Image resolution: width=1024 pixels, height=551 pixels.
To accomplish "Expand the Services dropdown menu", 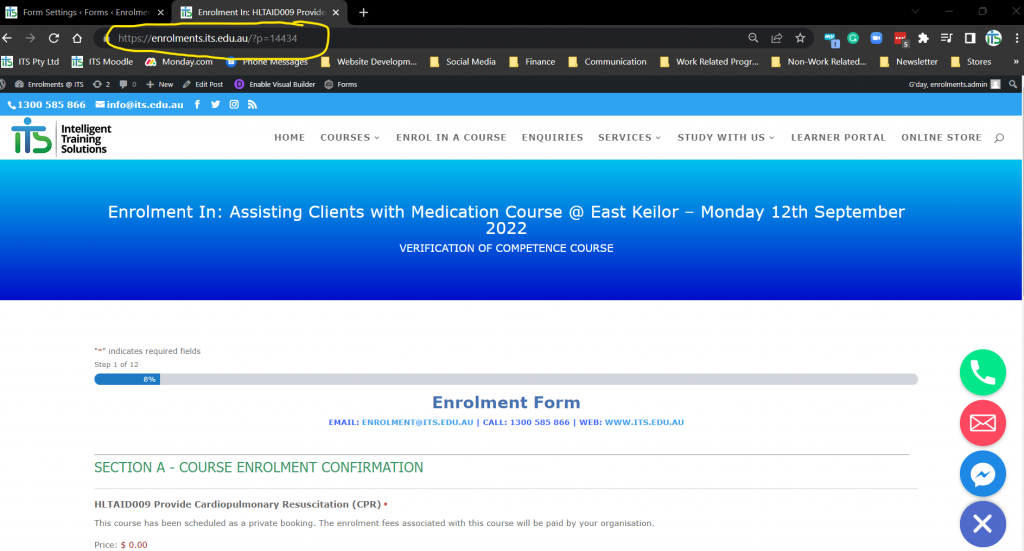I will tap(630, 137).
